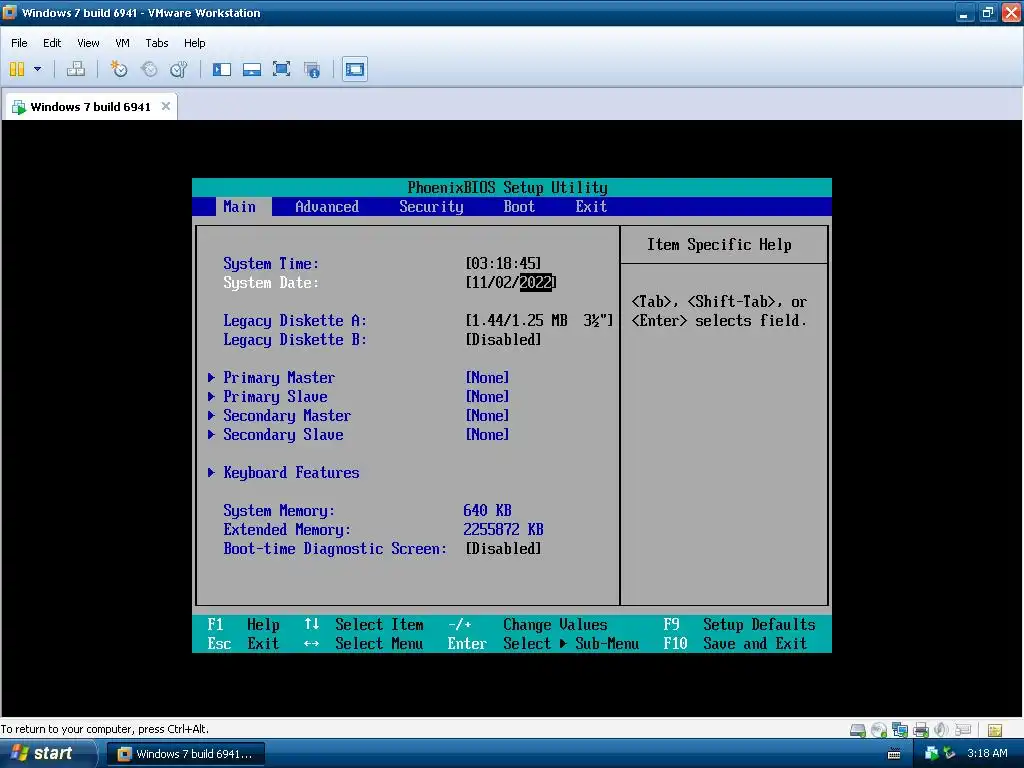Switch to the BIOS Main tab

240,206
